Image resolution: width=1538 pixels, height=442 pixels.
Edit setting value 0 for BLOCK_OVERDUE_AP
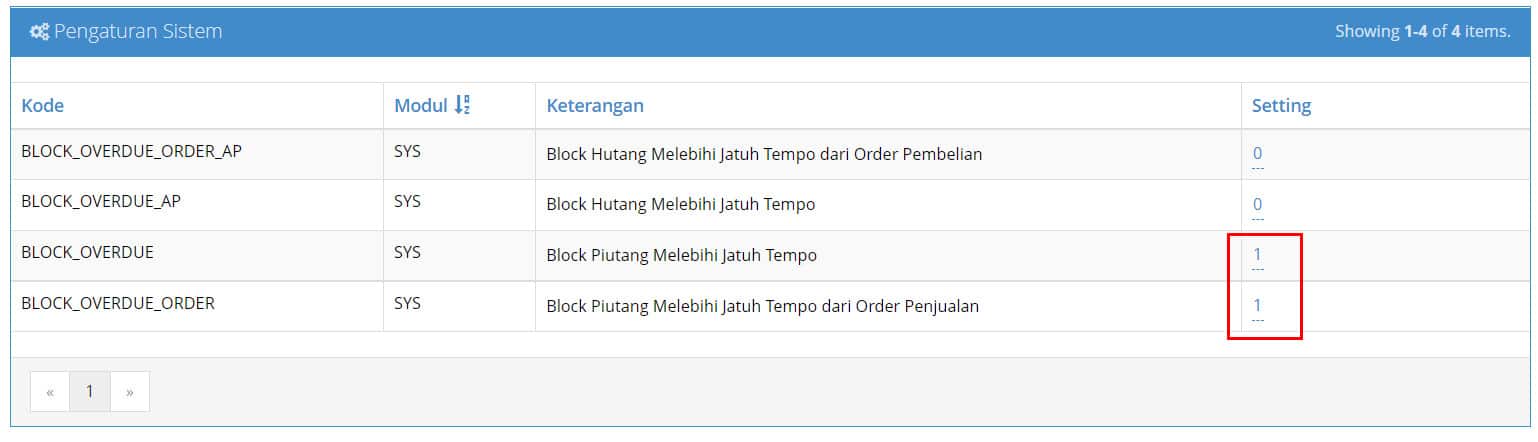[1257, 205]
